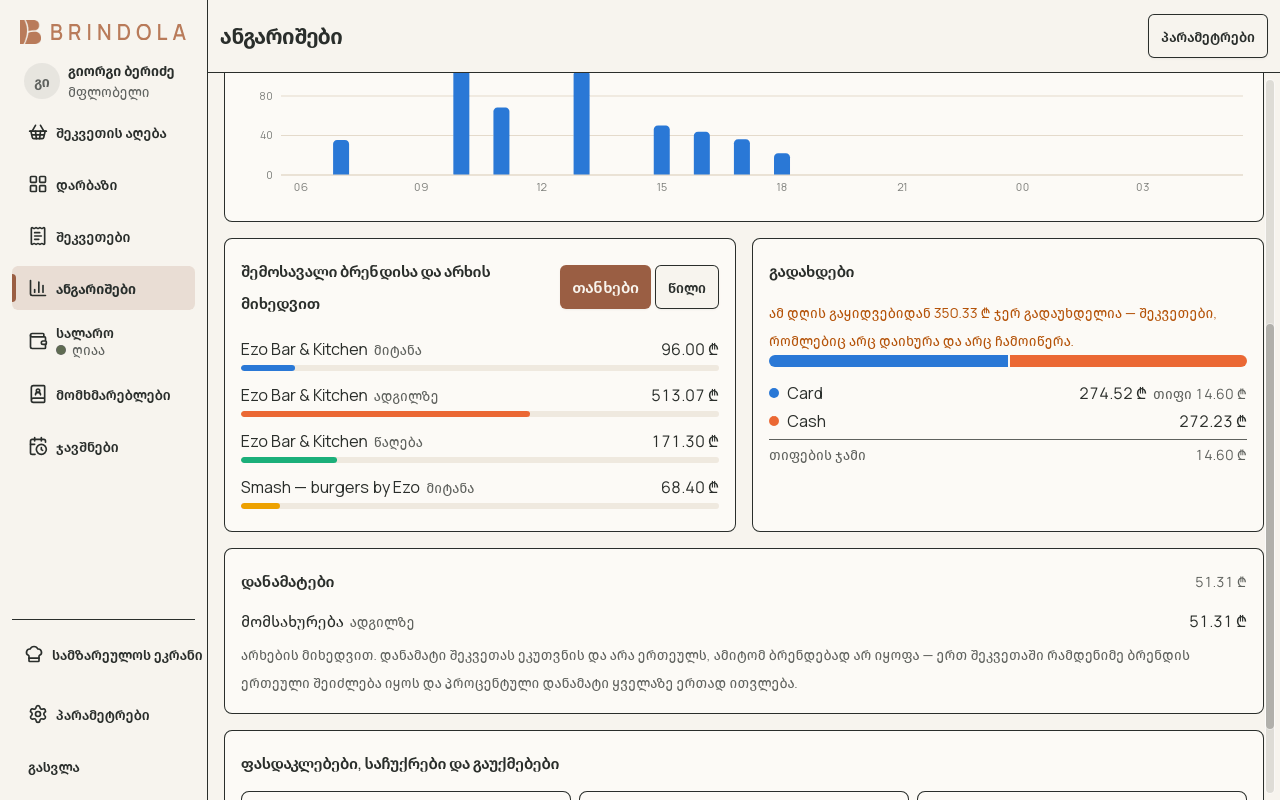Click the wallet icon for სალარო
The height and width of the screenshot is (800, 1280).
(x=38, y=341)
